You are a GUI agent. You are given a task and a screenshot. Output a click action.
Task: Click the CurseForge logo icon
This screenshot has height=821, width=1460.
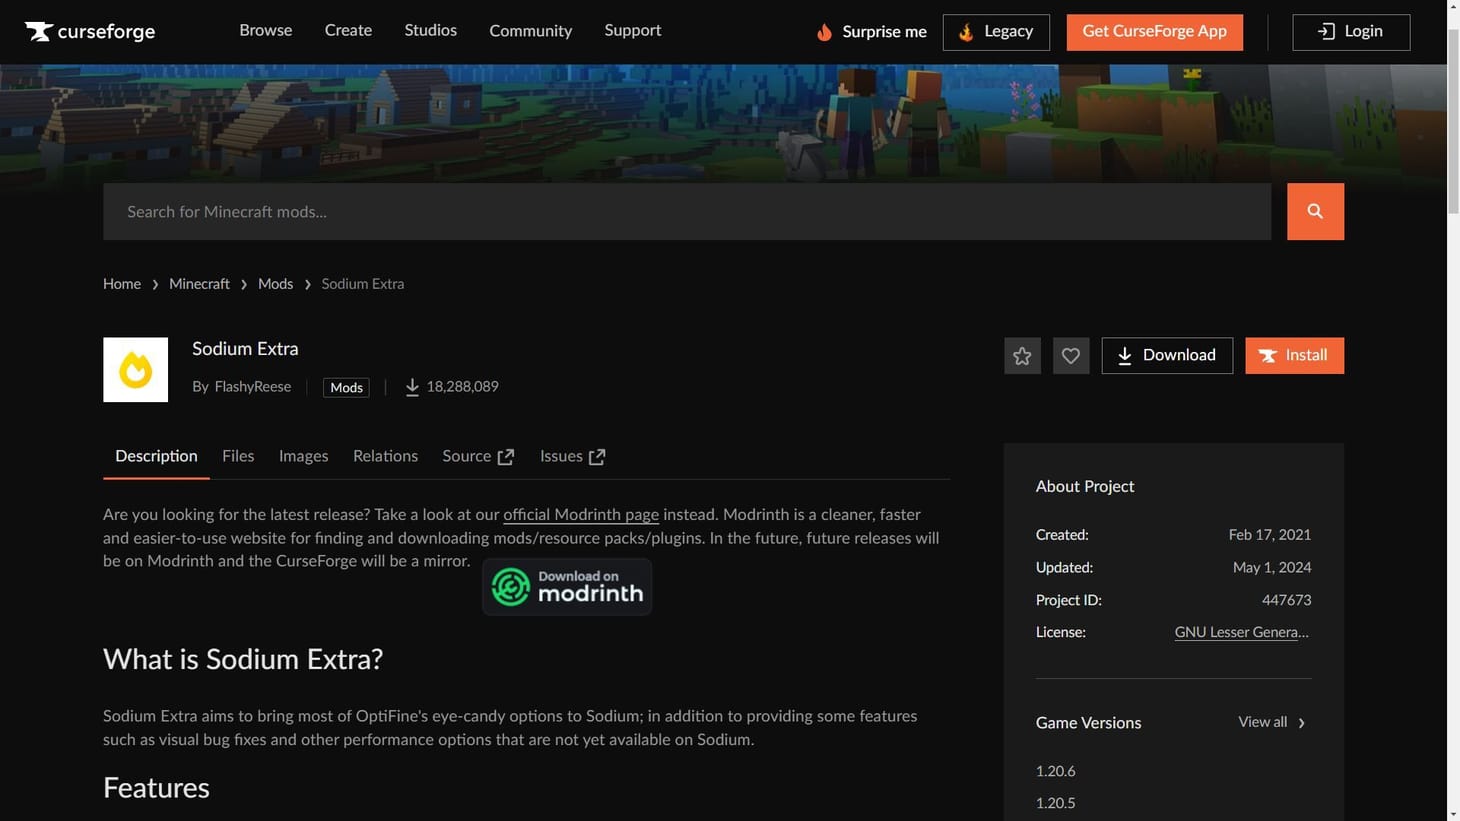38,31
